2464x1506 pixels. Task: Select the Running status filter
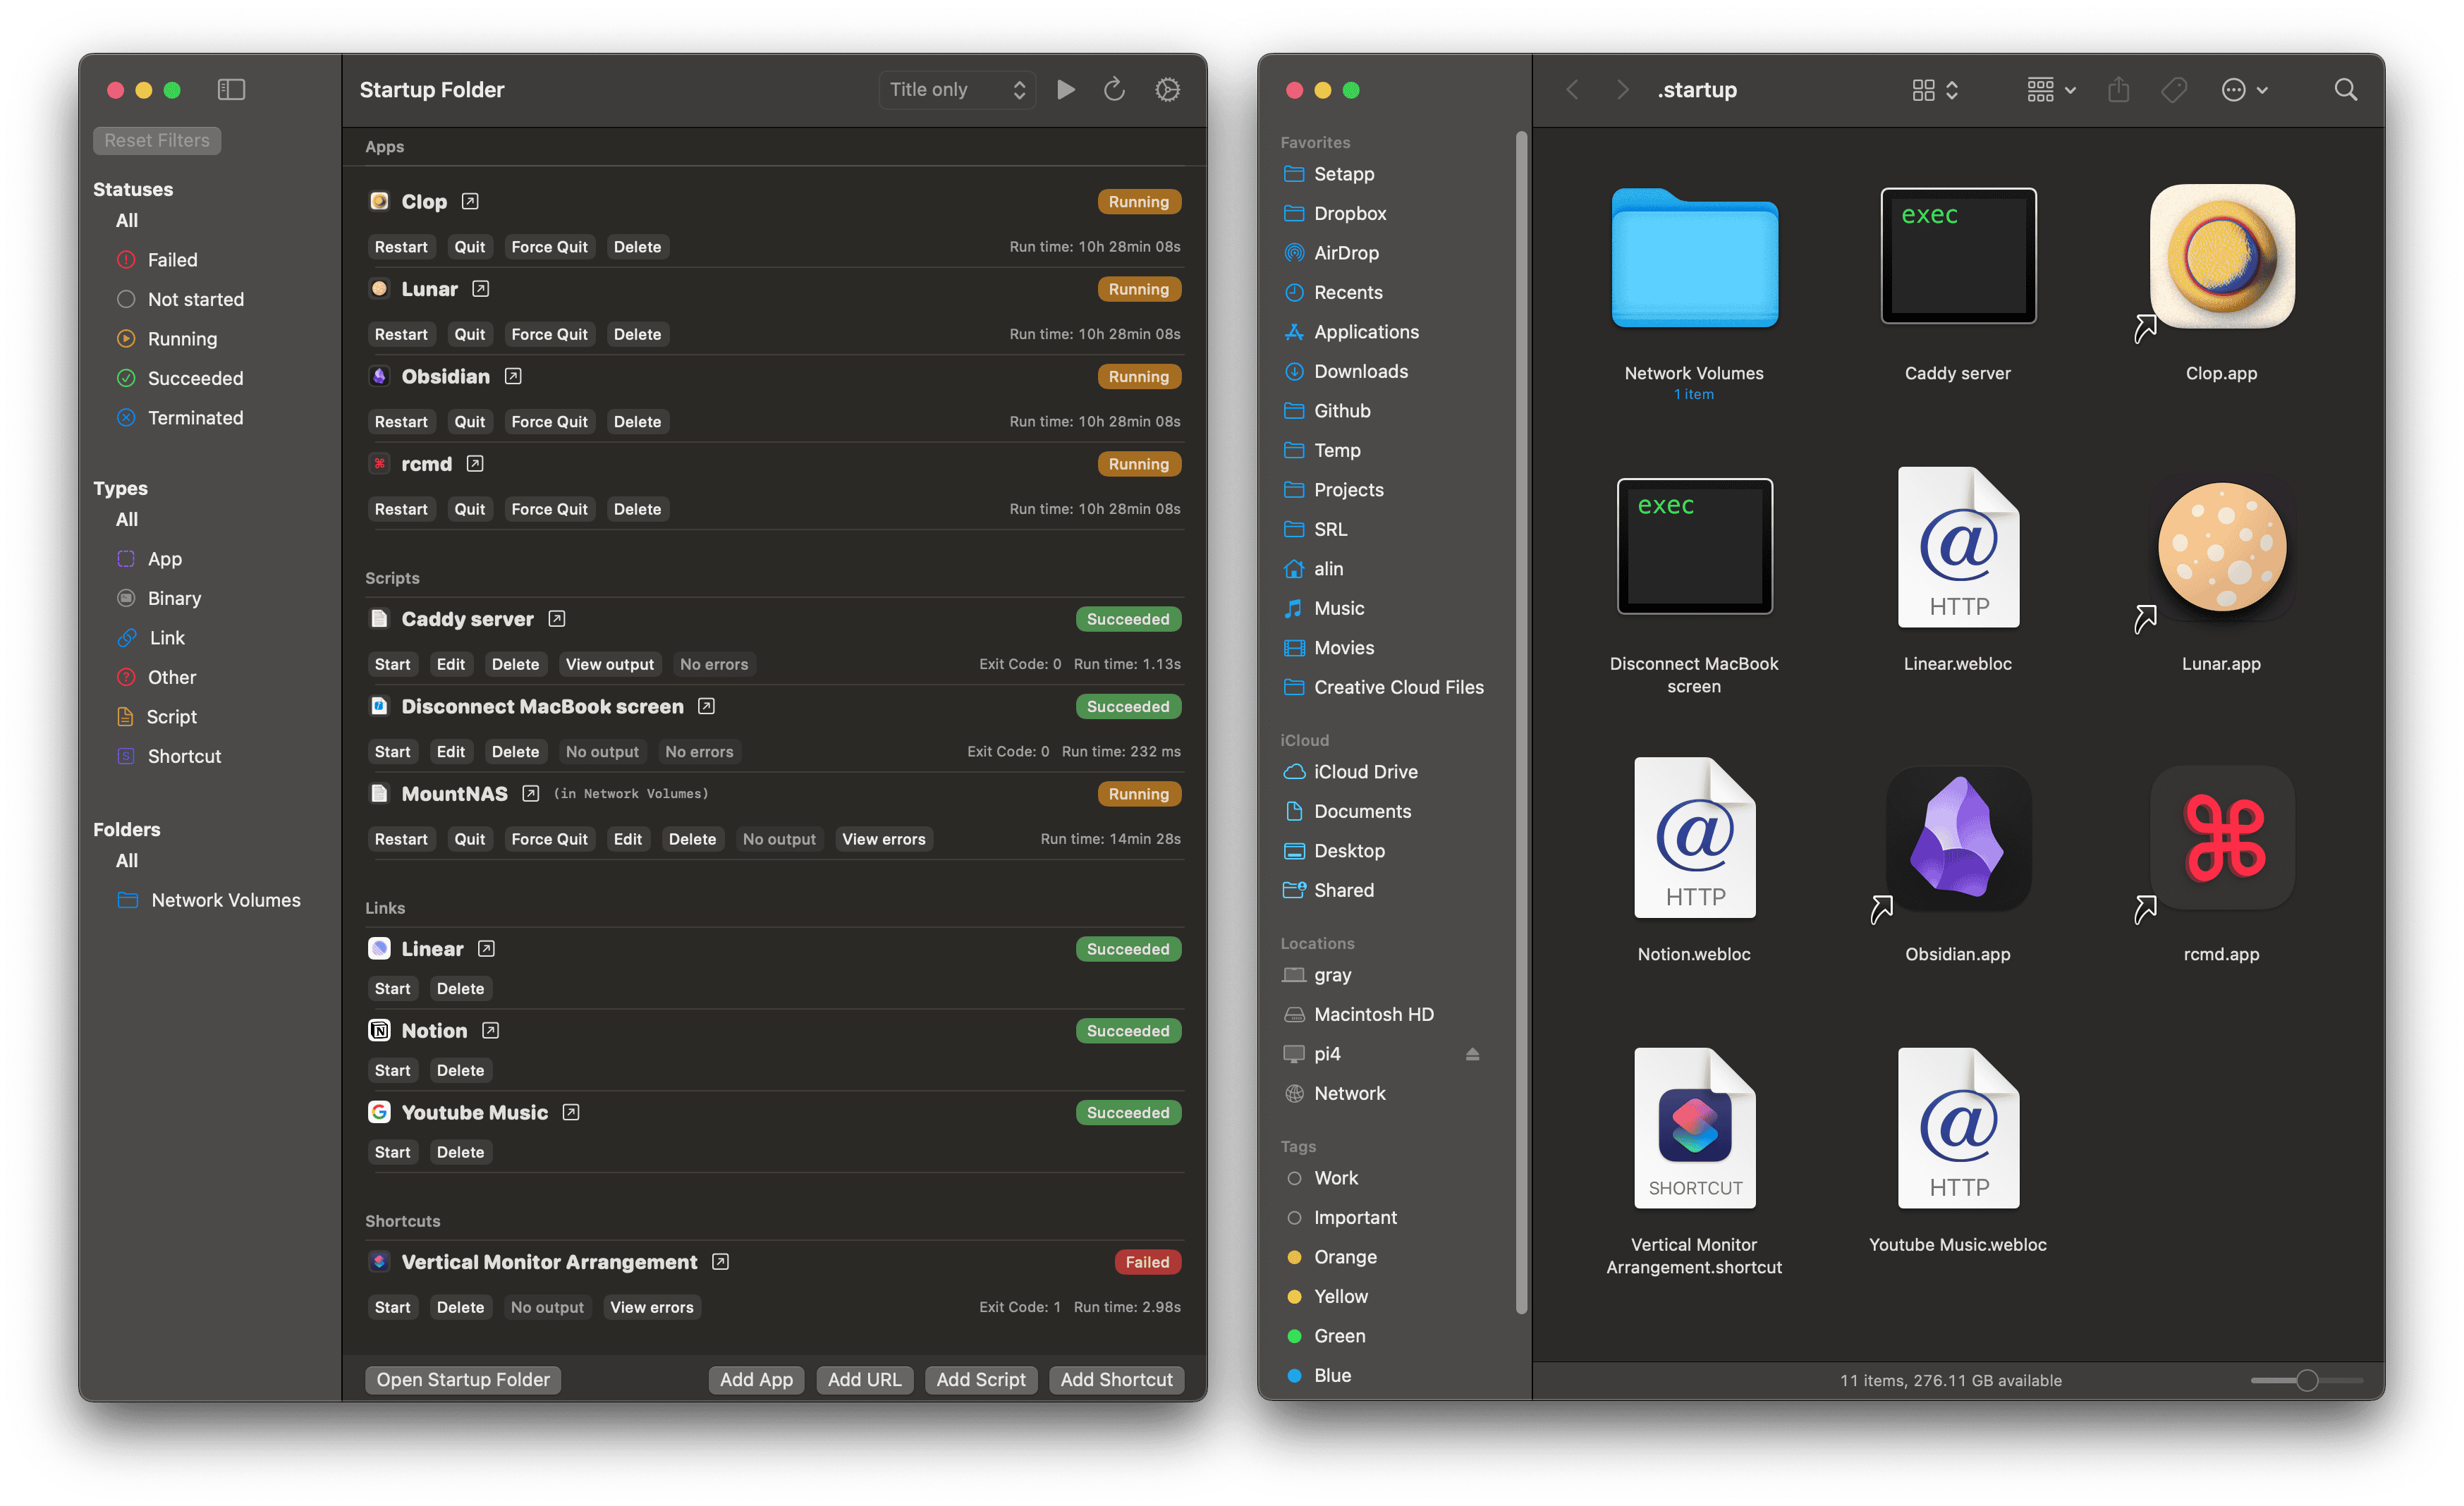[x=182, y=339]
